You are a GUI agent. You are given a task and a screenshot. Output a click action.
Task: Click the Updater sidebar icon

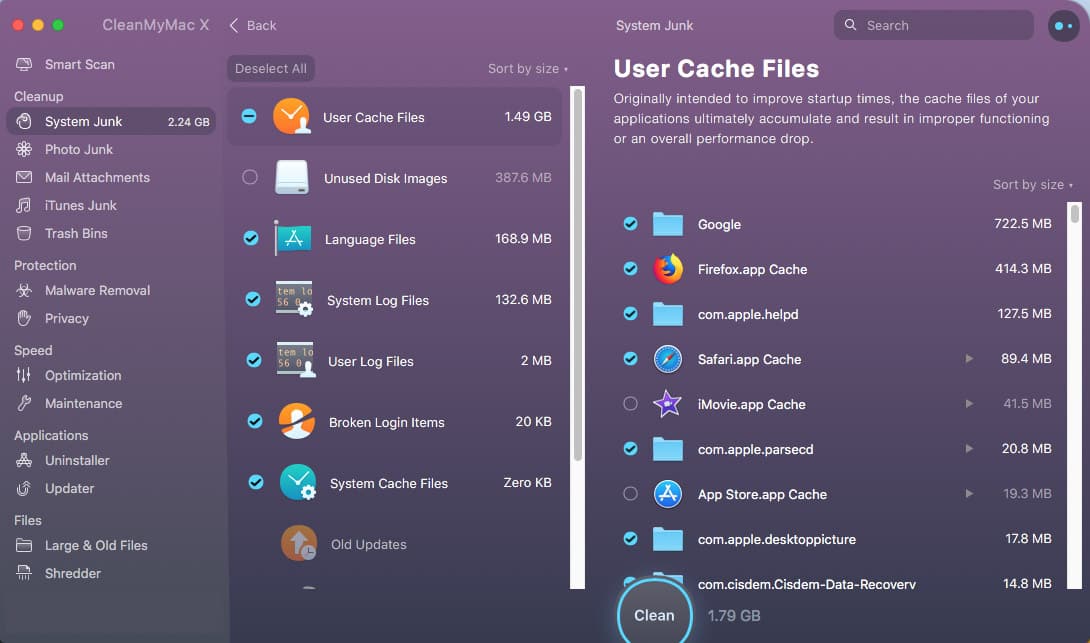pyautogui.click(x=24, y=489)
